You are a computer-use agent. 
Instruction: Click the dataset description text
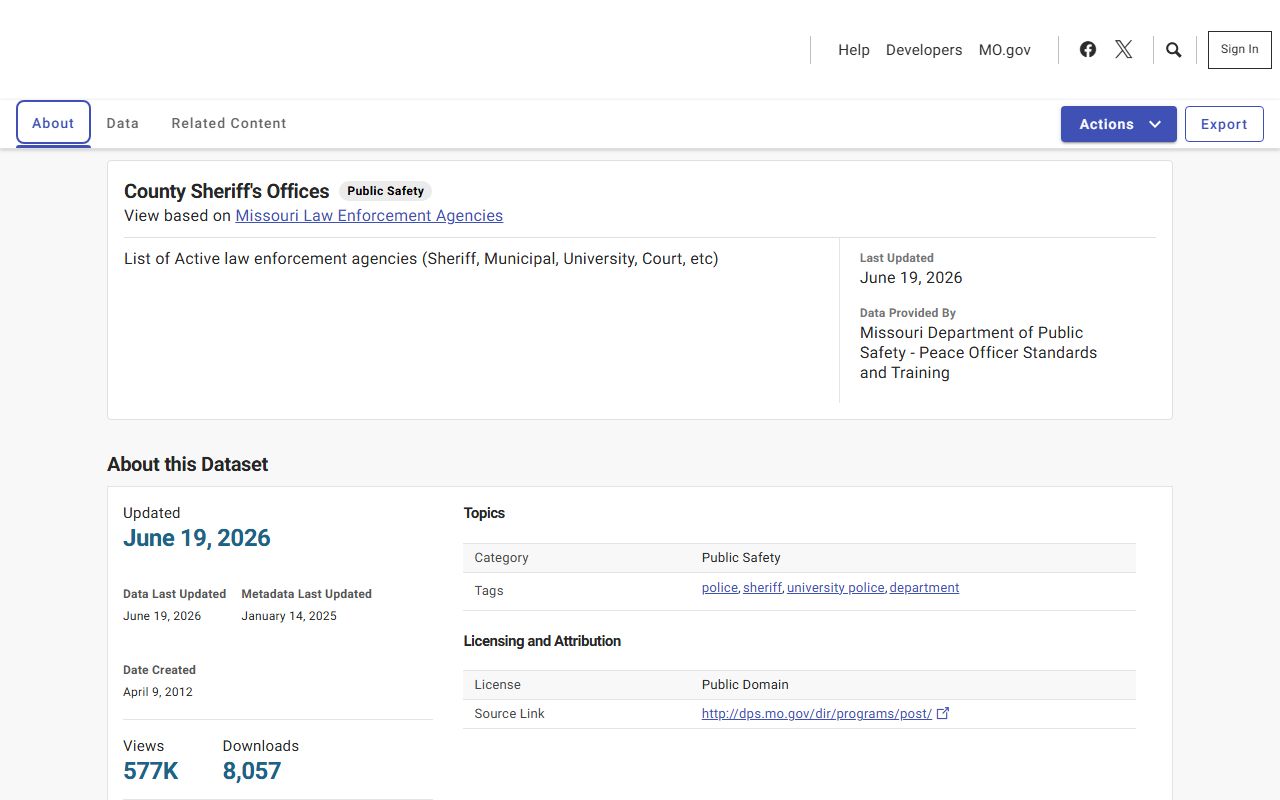coord(421,259)
